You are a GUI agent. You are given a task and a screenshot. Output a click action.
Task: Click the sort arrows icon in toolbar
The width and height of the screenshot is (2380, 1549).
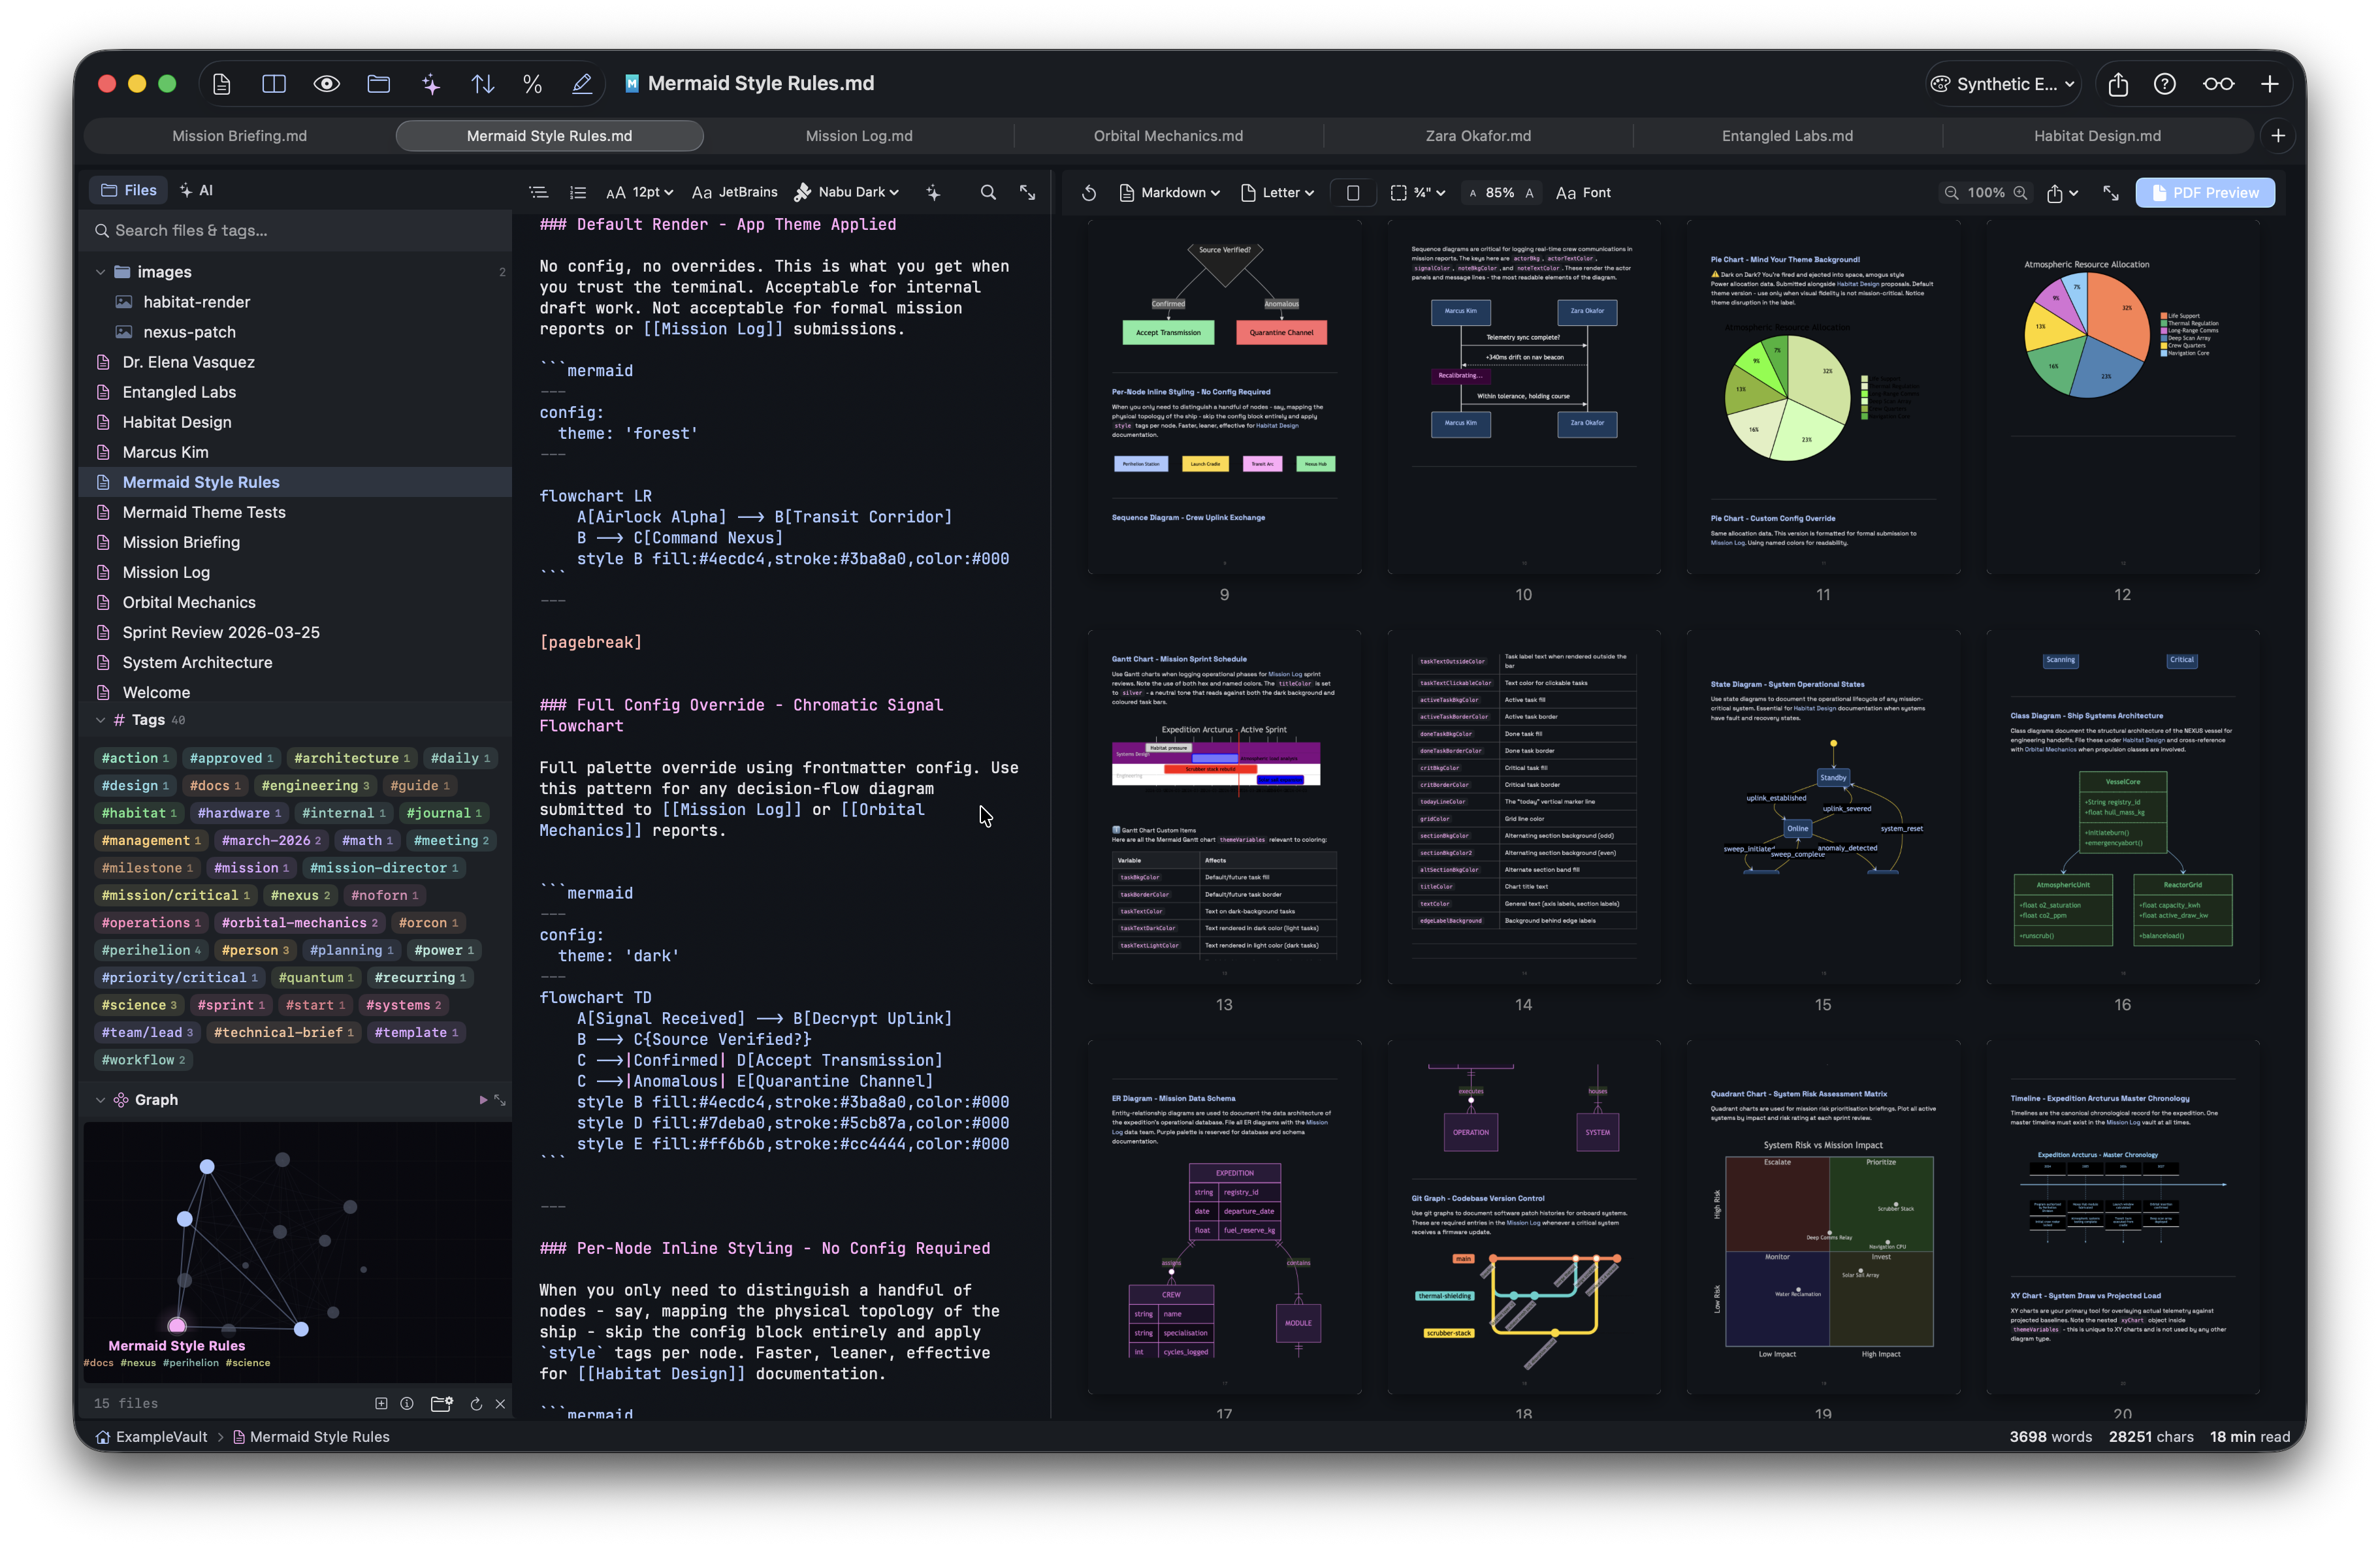click(482, 84)
